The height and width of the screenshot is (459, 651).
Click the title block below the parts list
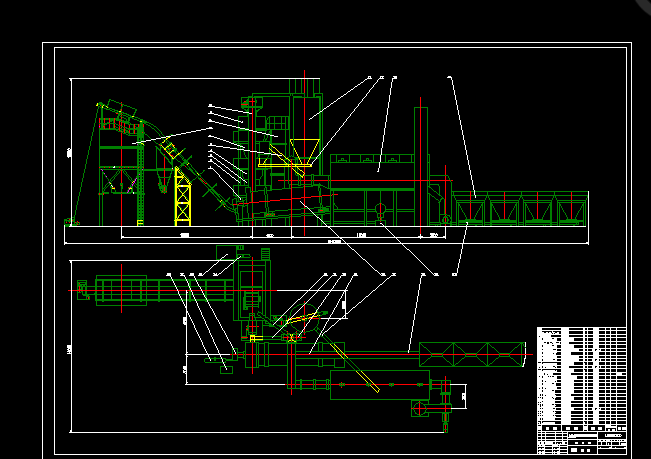click(582, 443)
